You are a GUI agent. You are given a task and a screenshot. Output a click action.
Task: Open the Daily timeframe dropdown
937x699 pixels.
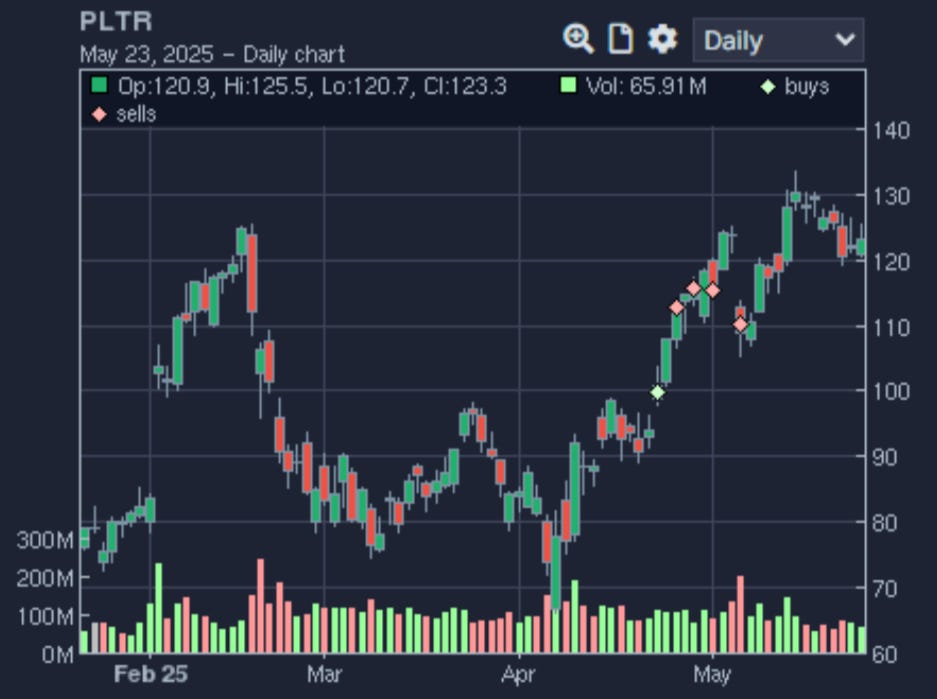coord(778,40)
